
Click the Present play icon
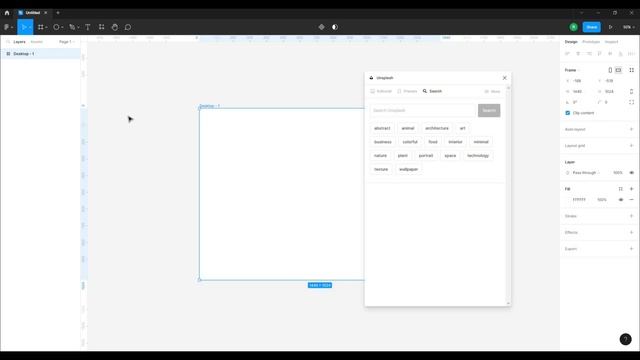pos(611,27)
